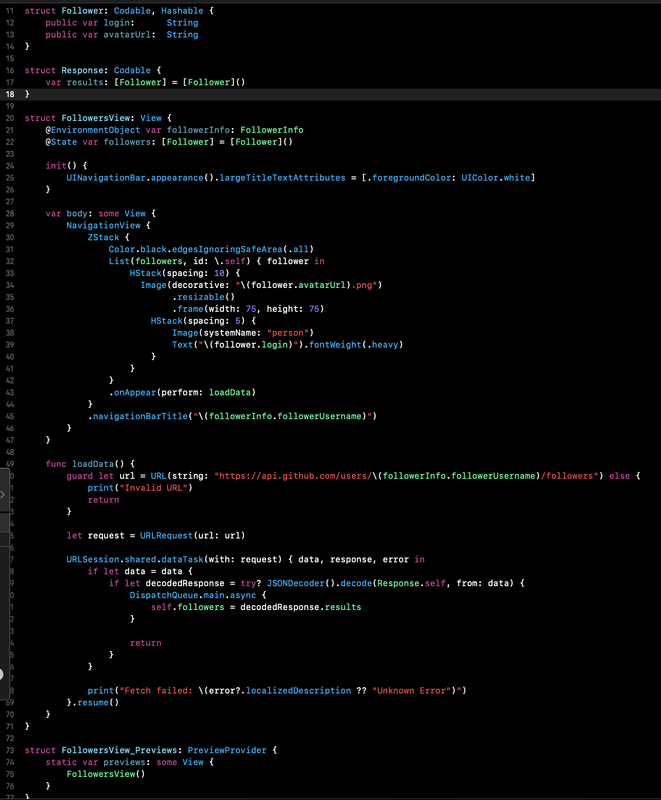661x800 pixels.
Task: Click 'FollowersView()' on line 75
Action: [106, 774]
